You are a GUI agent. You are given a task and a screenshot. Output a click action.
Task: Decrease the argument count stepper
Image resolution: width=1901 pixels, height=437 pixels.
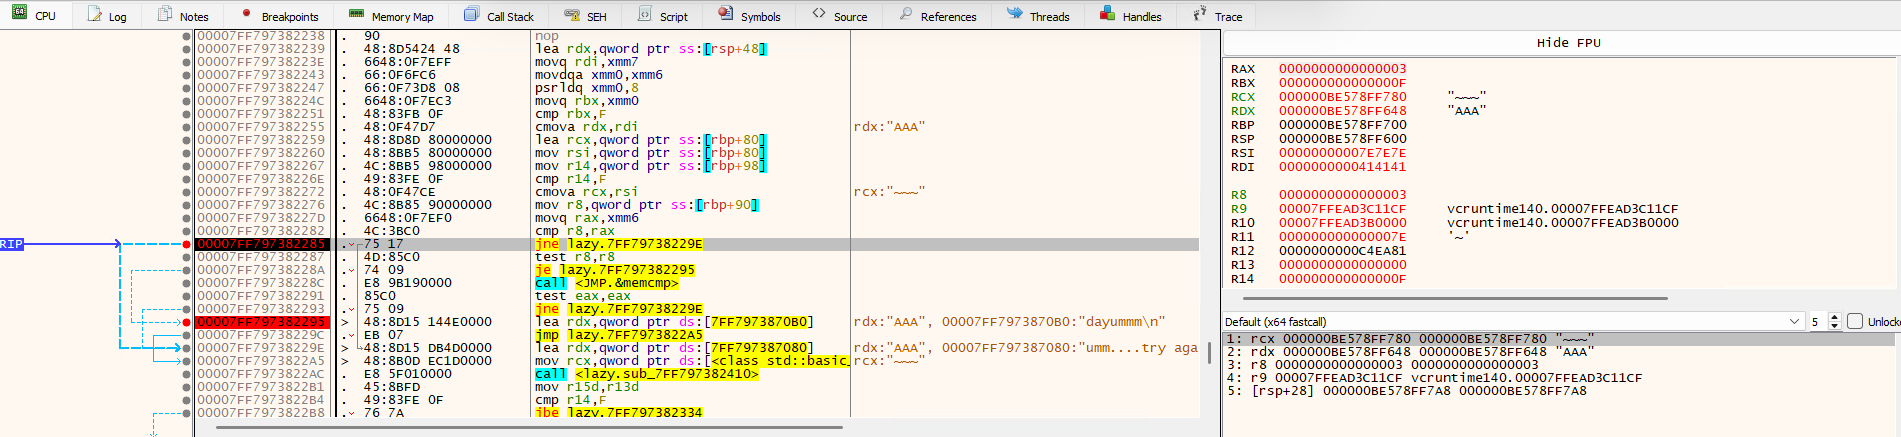1834,326
